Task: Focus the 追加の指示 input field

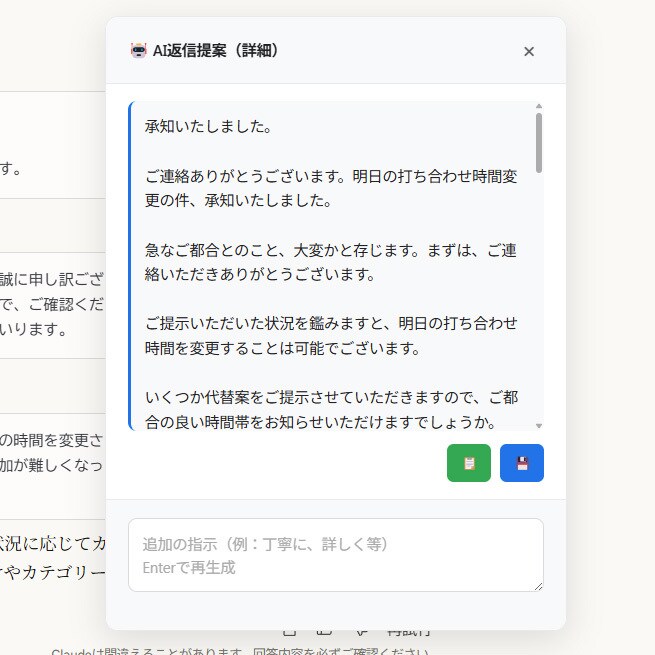Action: coord(336,555)
